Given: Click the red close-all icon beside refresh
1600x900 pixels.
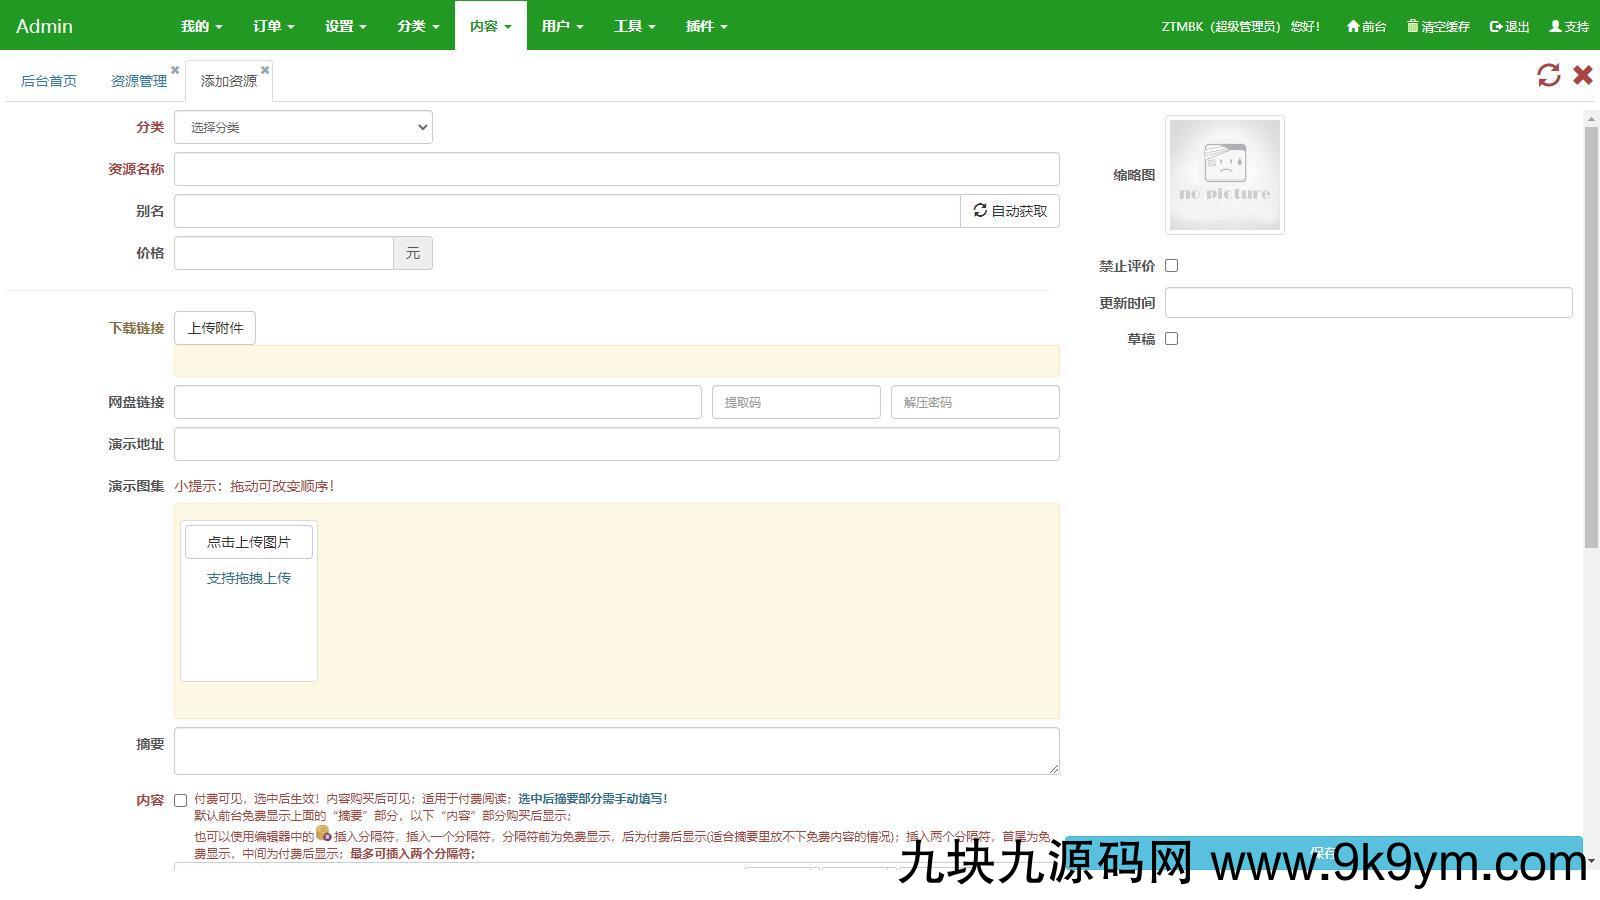Looking at the screenshot, I should click(1582, 75).
